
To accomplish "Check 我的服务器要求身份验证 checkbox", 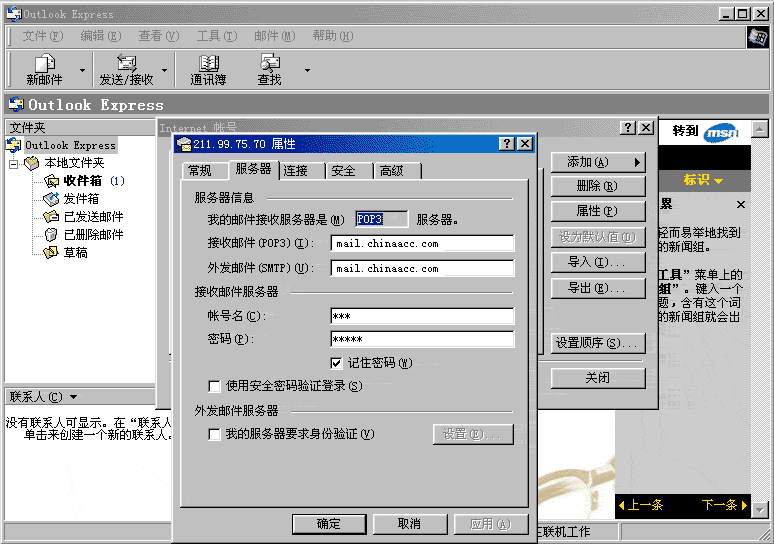I will tap(214, 434).
